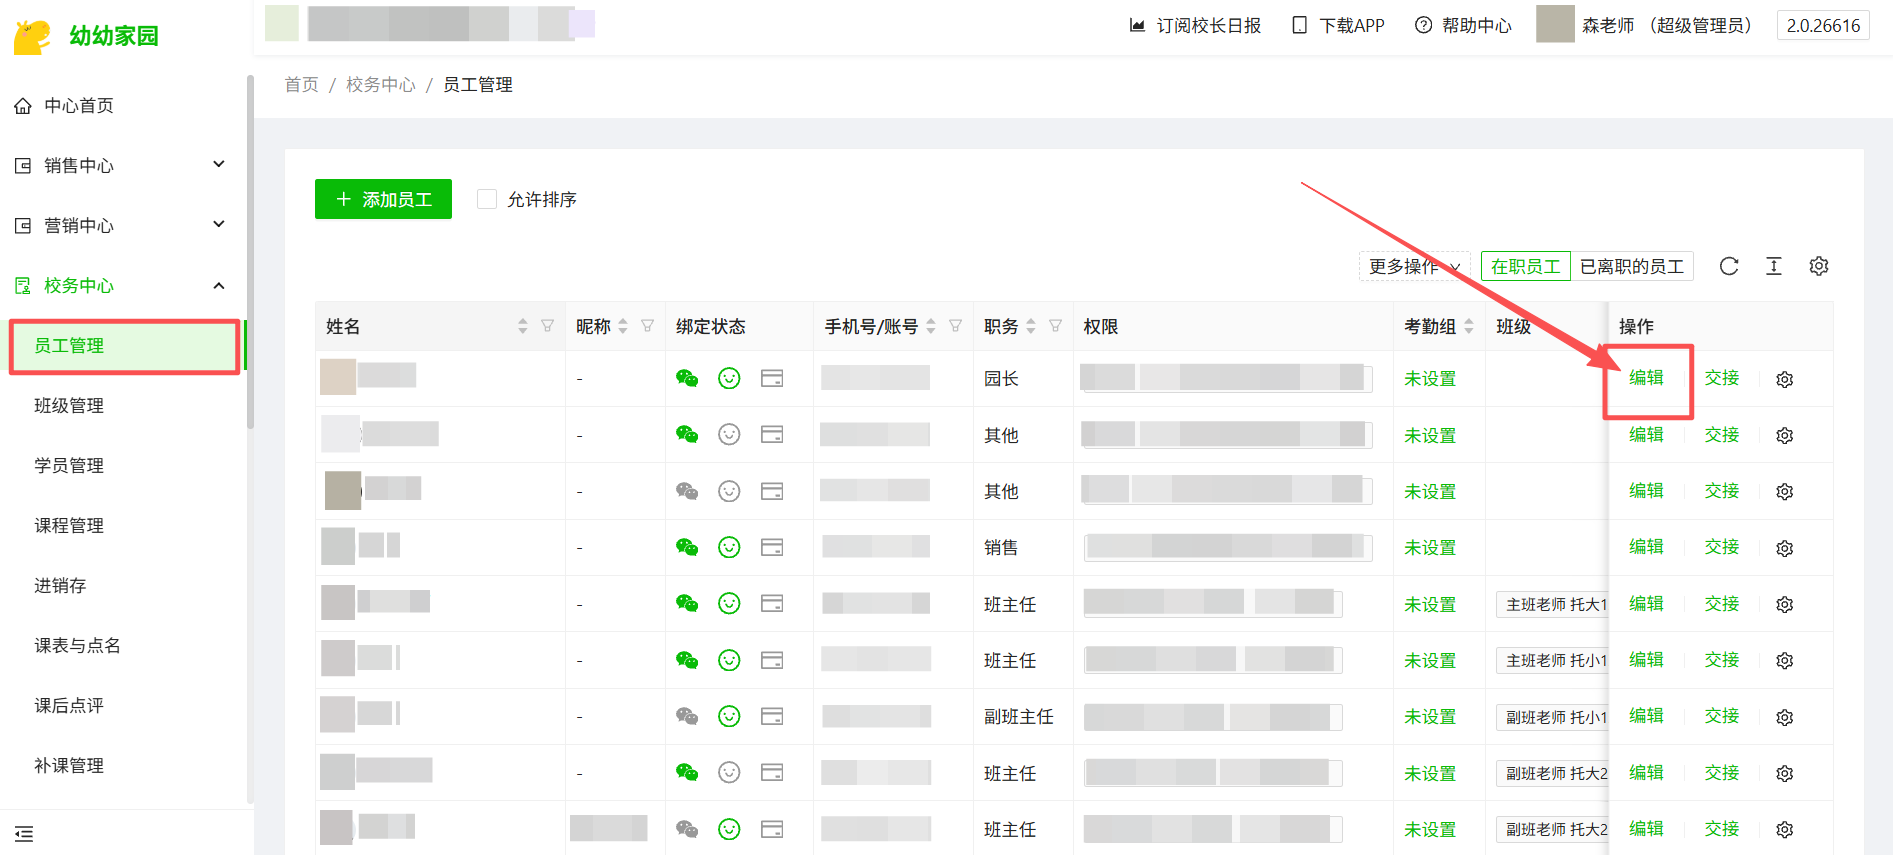The height and width of the screenshot is (855, 1893).
Task: Click 交接 link in the 园长 row
Action: coord(1721,378)
